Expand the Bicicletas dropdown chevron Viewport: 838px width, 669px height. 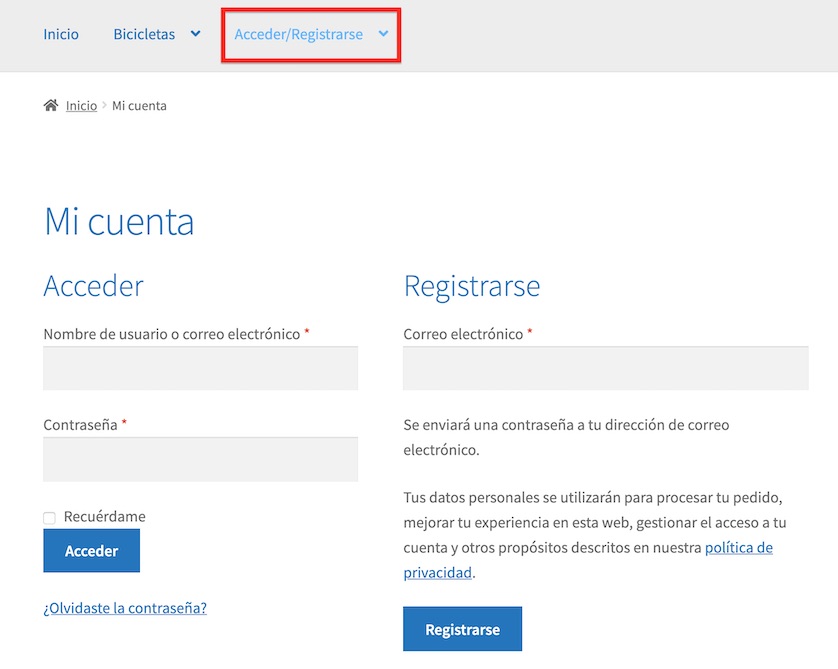(196, 34)
